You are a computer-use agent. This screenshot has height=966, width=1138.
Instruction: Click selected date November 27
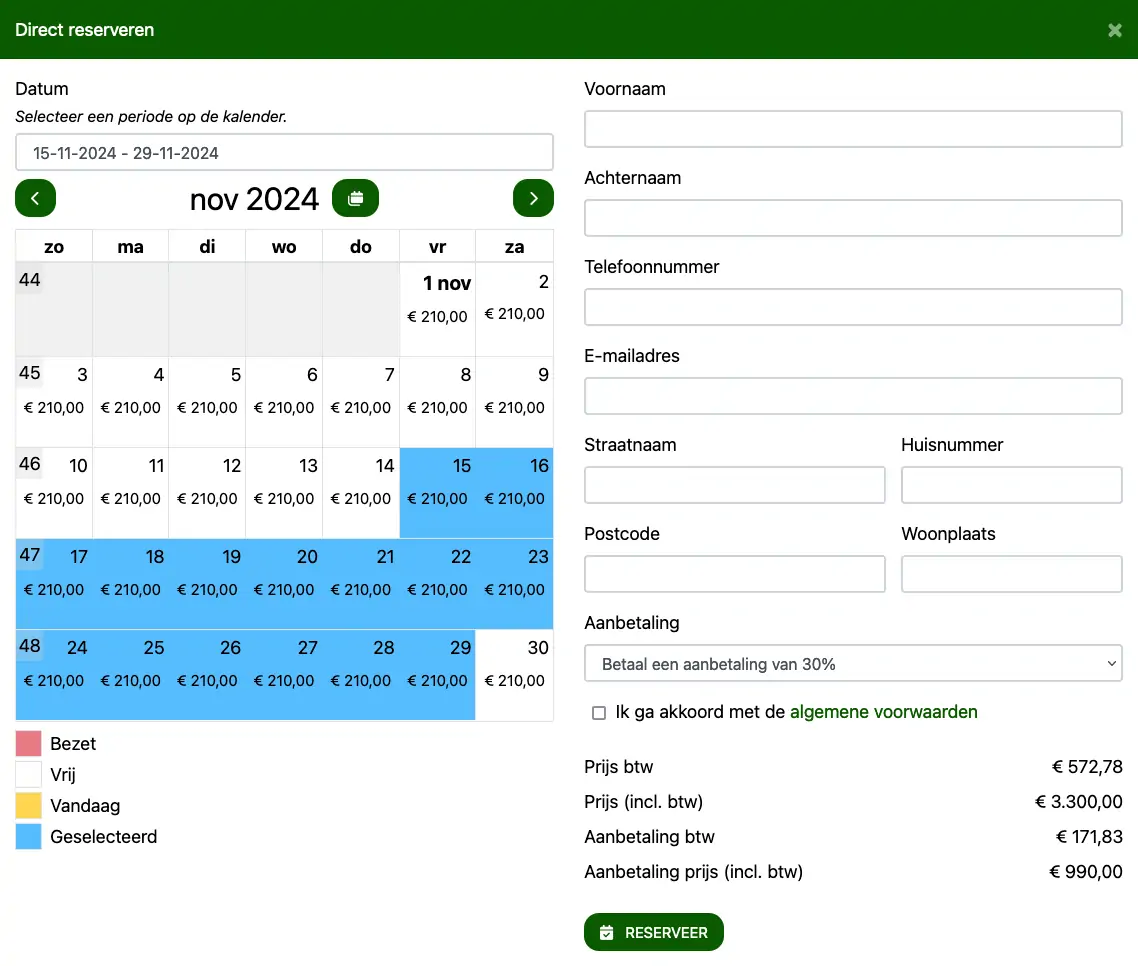pyautogui.click(x=284, y=675)
